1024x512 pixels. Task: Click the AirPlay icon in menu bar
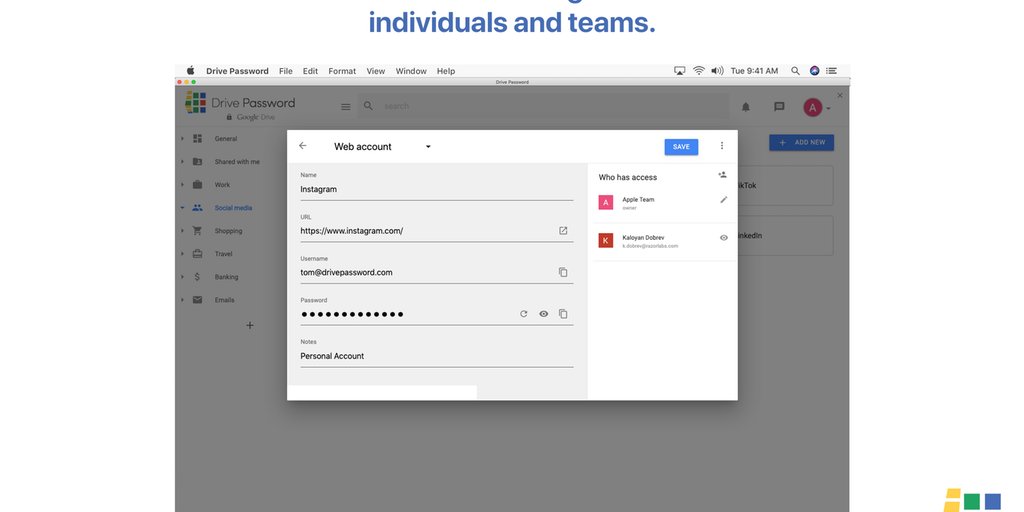679,71
